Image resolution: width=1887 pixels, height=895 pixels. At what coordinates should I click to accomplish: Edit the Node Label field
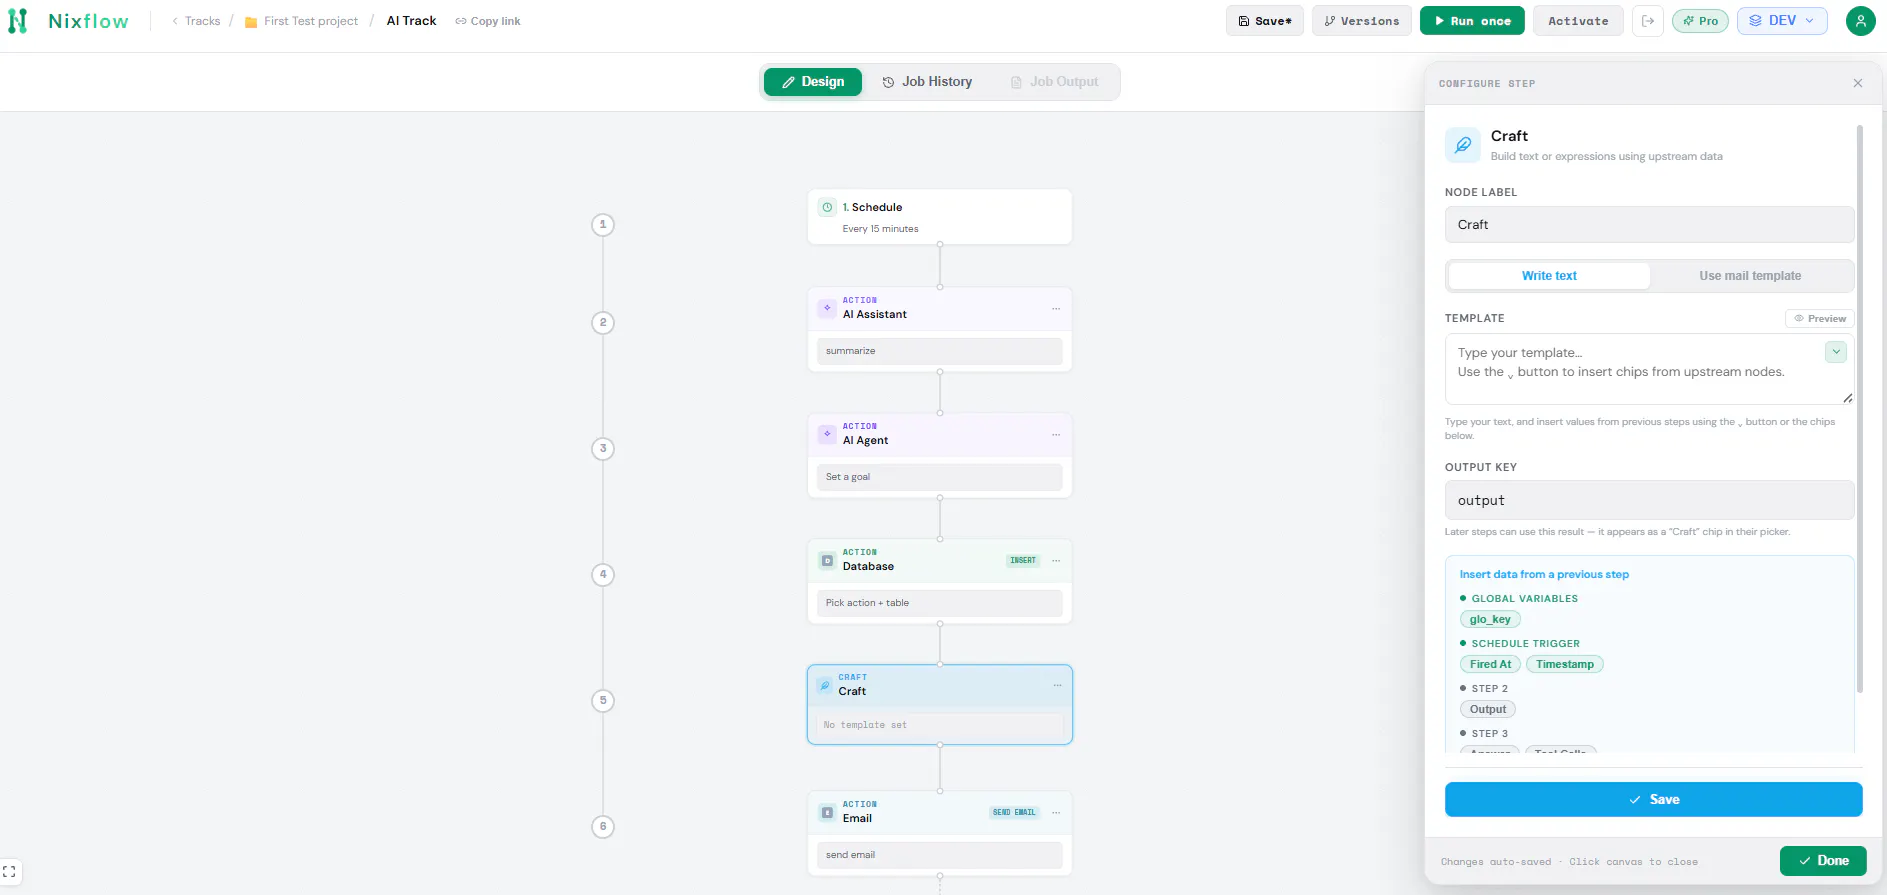click(1649, 225)
